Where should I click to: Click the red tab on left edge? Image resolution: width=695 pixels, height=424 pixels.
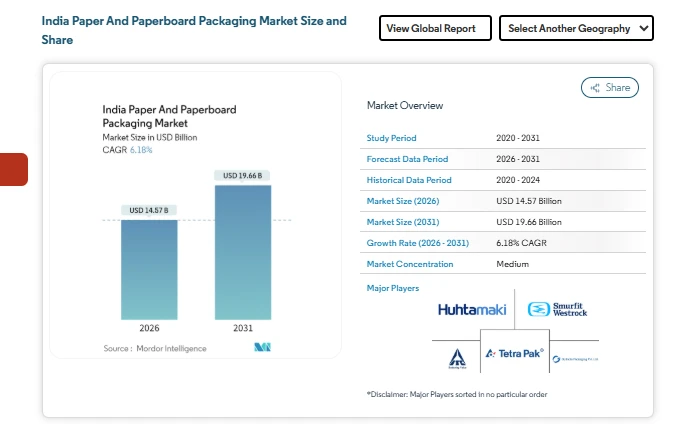(13, 169)
